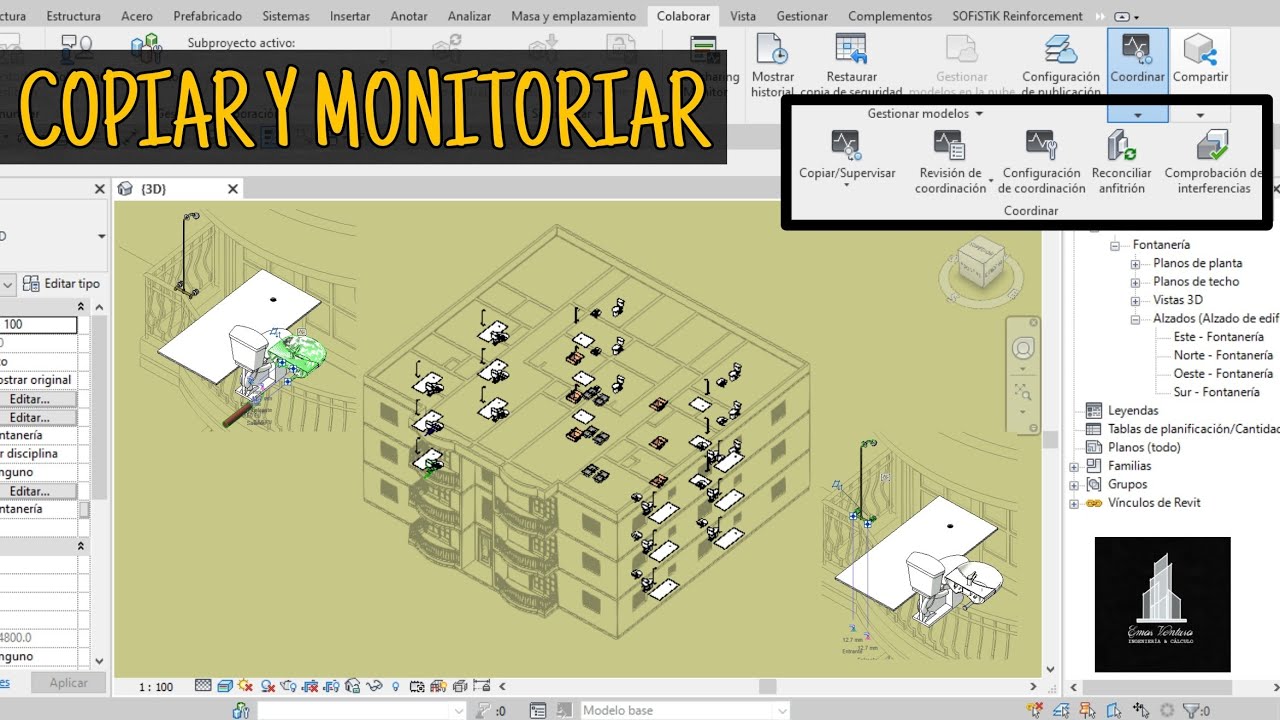Viewport: 1280px width, 720px height.
Task: Click the selection filter funnel icon
Action: pyautogui.click(x=1191, y=710)
